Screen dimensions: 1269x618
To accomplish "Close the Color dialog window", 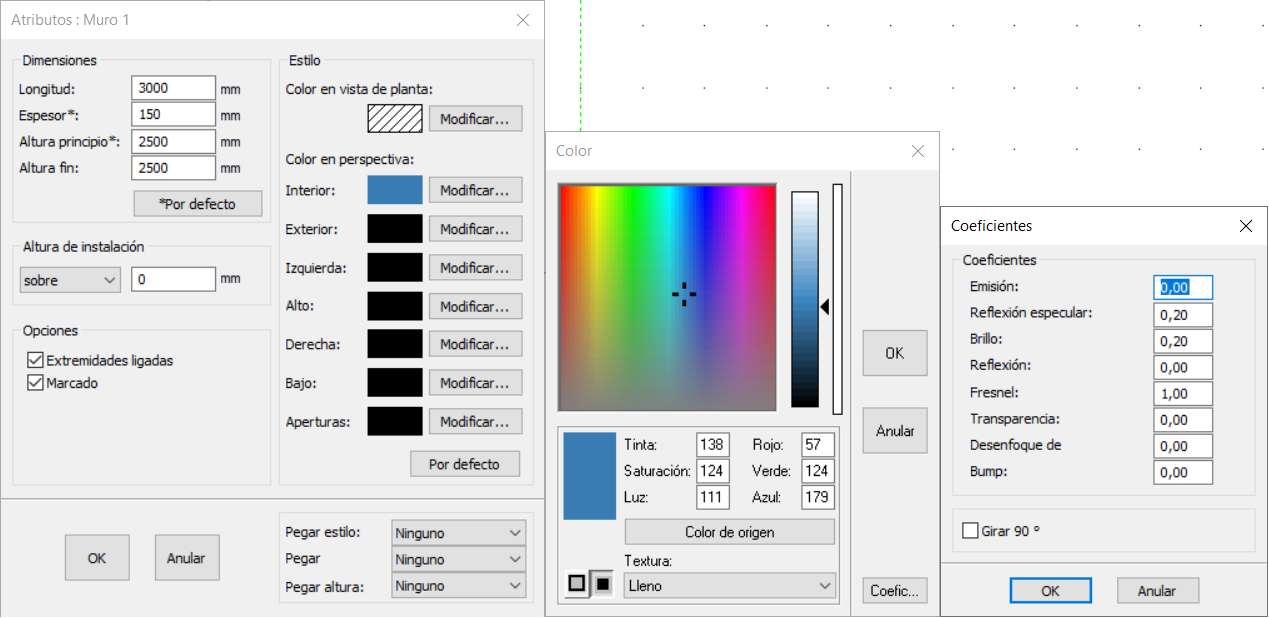I will (x=918, y=151).
